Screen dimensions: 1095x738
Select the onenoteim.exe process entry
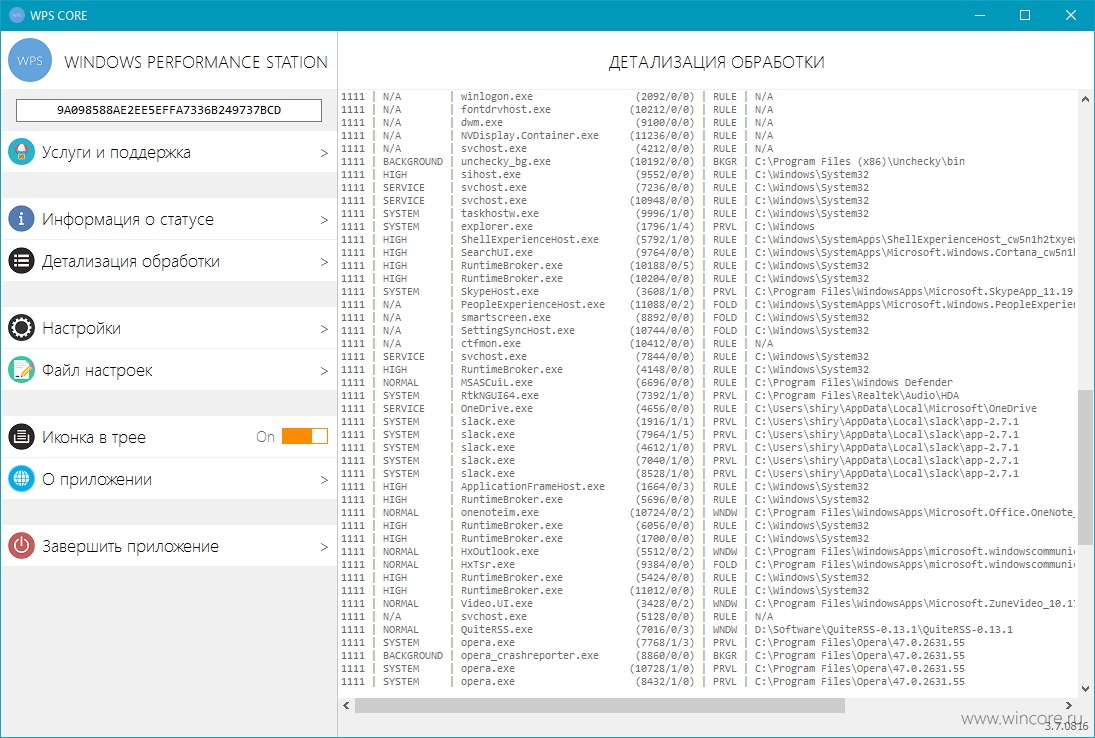tap(708, 512)
